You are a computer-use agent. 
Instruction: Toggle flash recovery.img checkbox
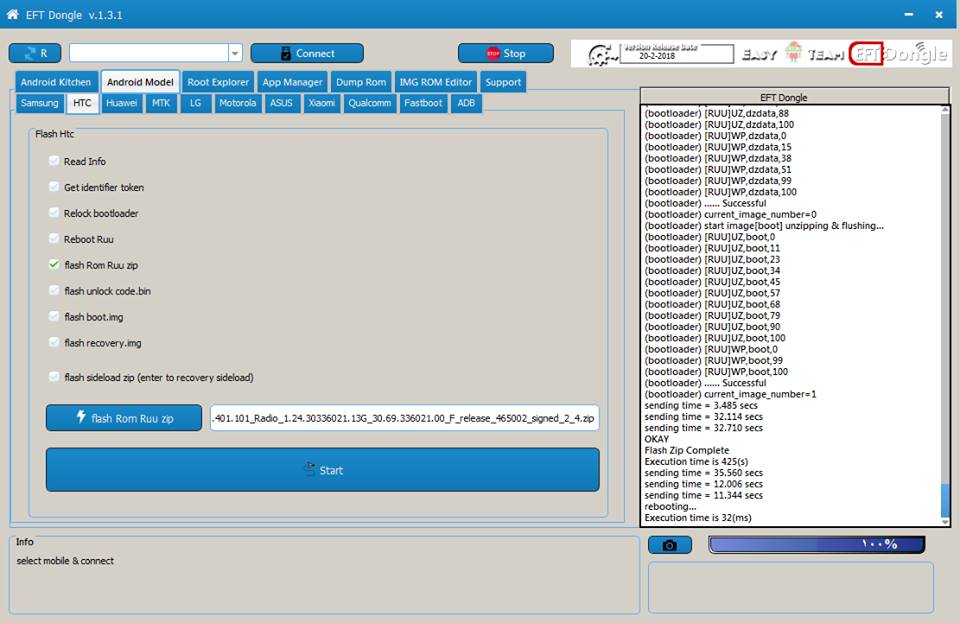tap(54, 343)
